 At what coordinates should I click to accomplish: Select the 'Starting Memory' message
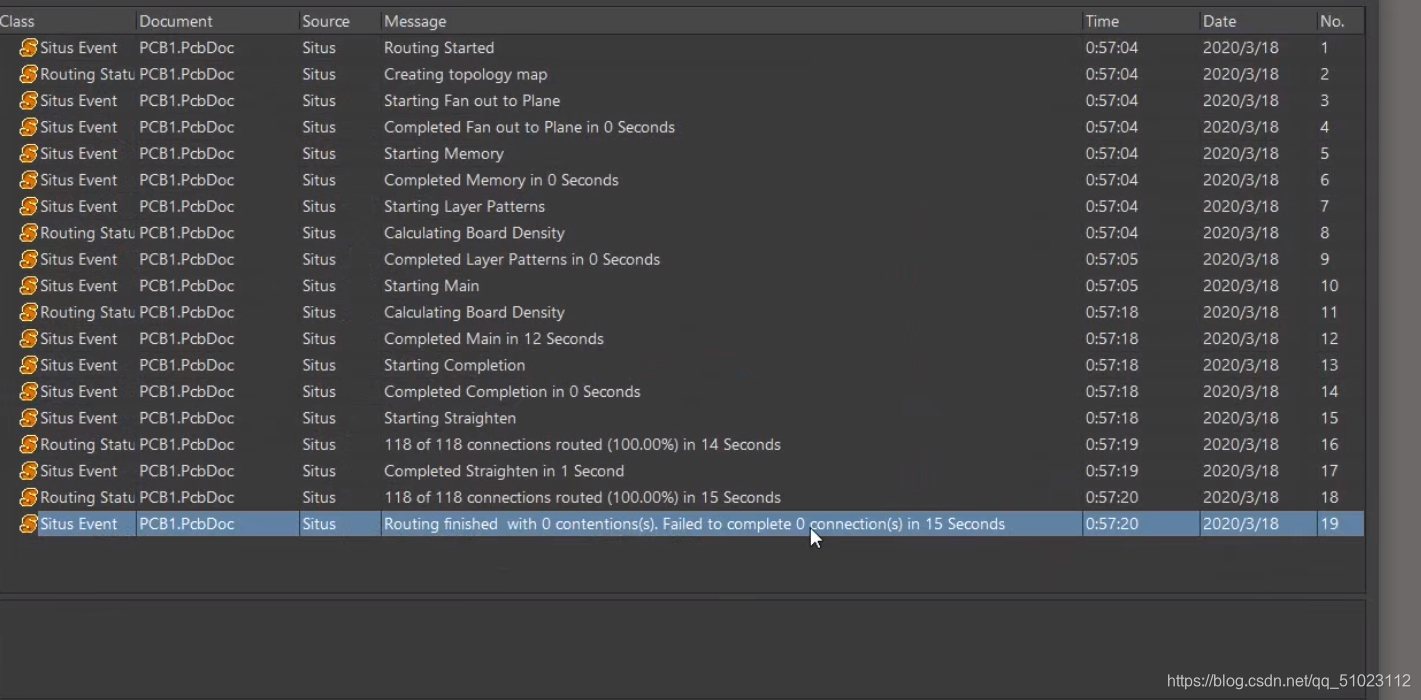(443, 154)
